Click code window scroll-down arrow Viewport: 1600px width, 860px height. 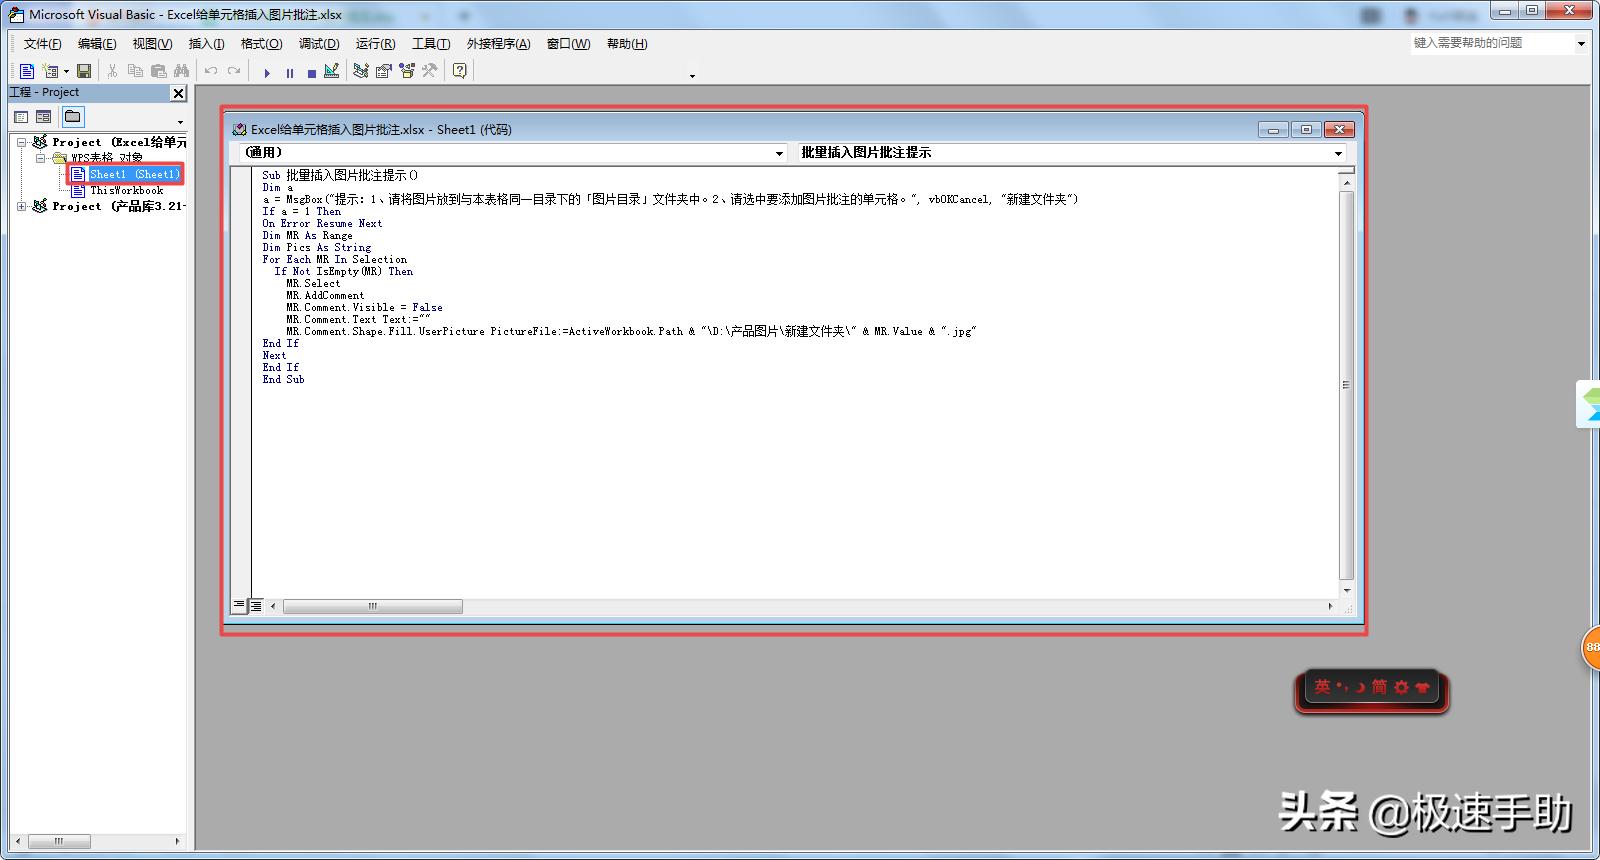click(x=1346, y=591)
